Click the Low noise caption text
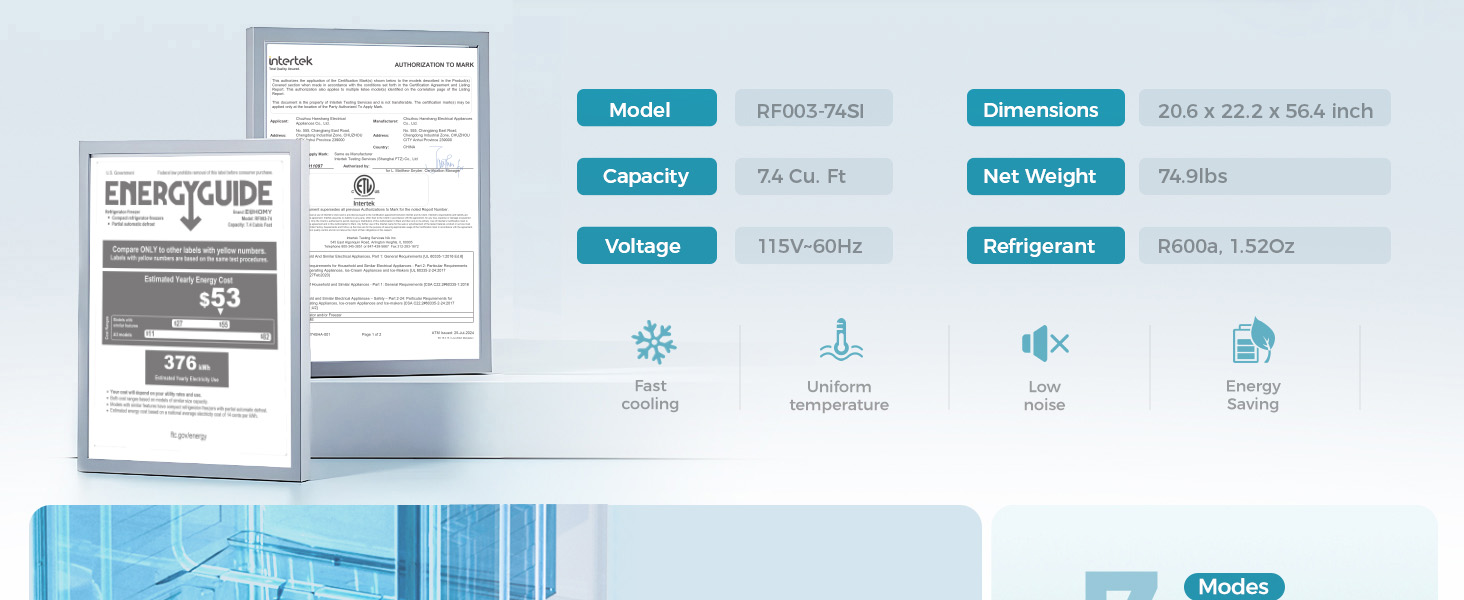The width and height of the screenshot is (1464, 600). 1044,396
